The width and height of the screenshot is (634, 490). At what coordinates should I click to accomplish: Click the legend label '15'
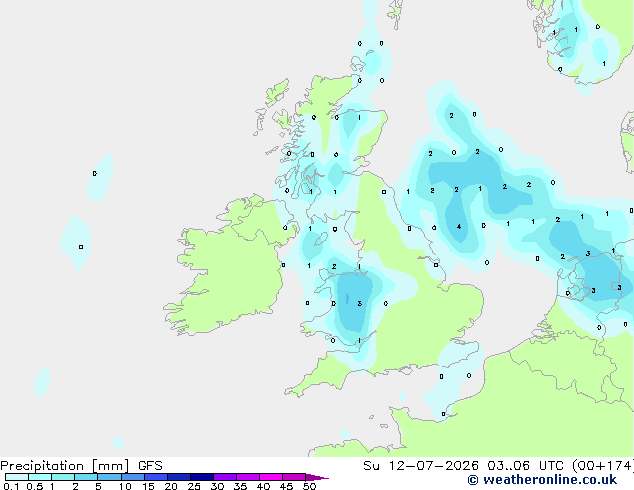148,486
